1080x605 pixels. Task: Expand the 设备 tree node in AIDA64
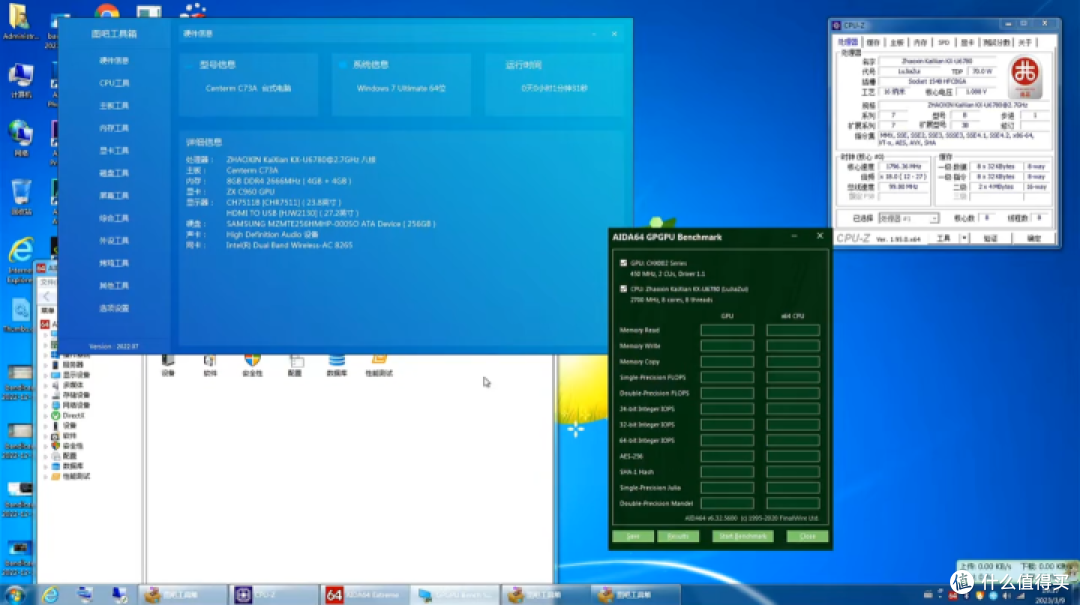[x=47, y=426]
